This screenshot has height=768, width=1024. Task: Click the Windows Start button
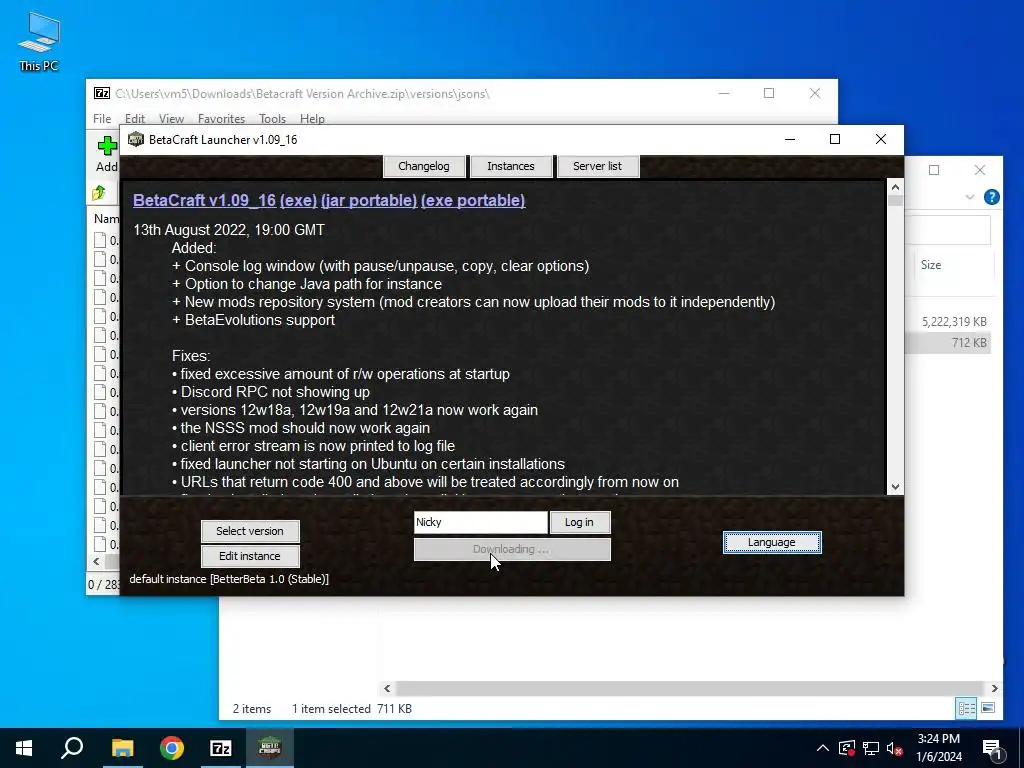click(x=24, y=748)
